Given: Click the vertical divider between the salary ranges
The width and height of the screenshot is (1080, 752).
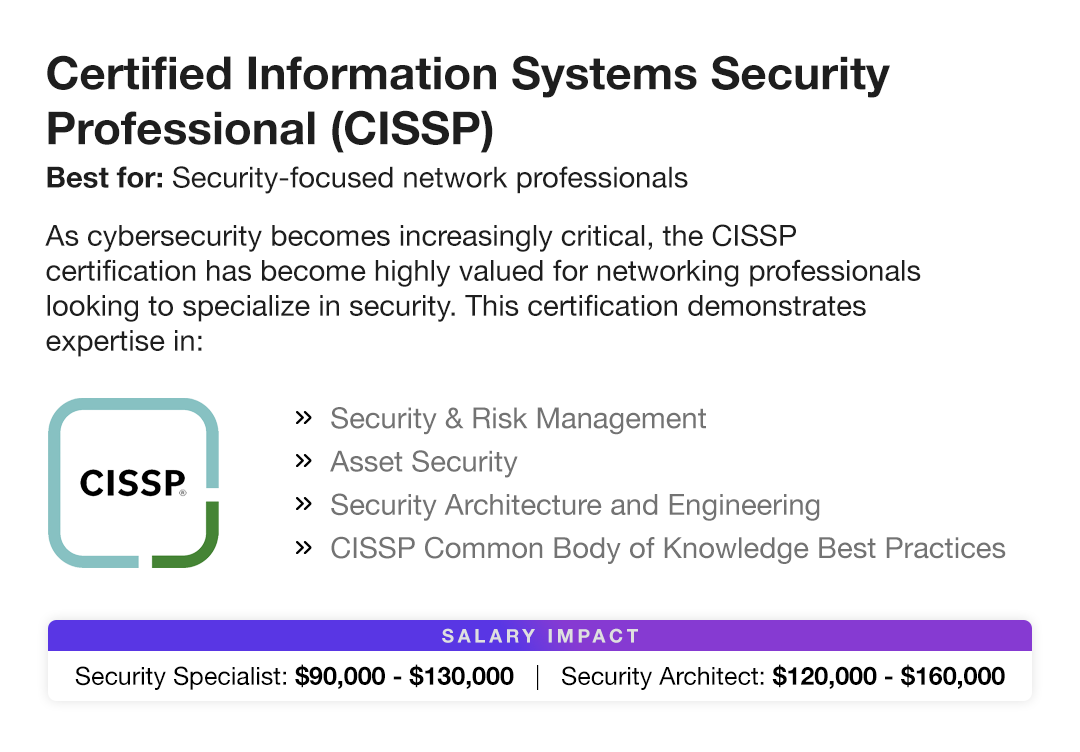Looking at the screenshot, I should (x=538, y=677).
